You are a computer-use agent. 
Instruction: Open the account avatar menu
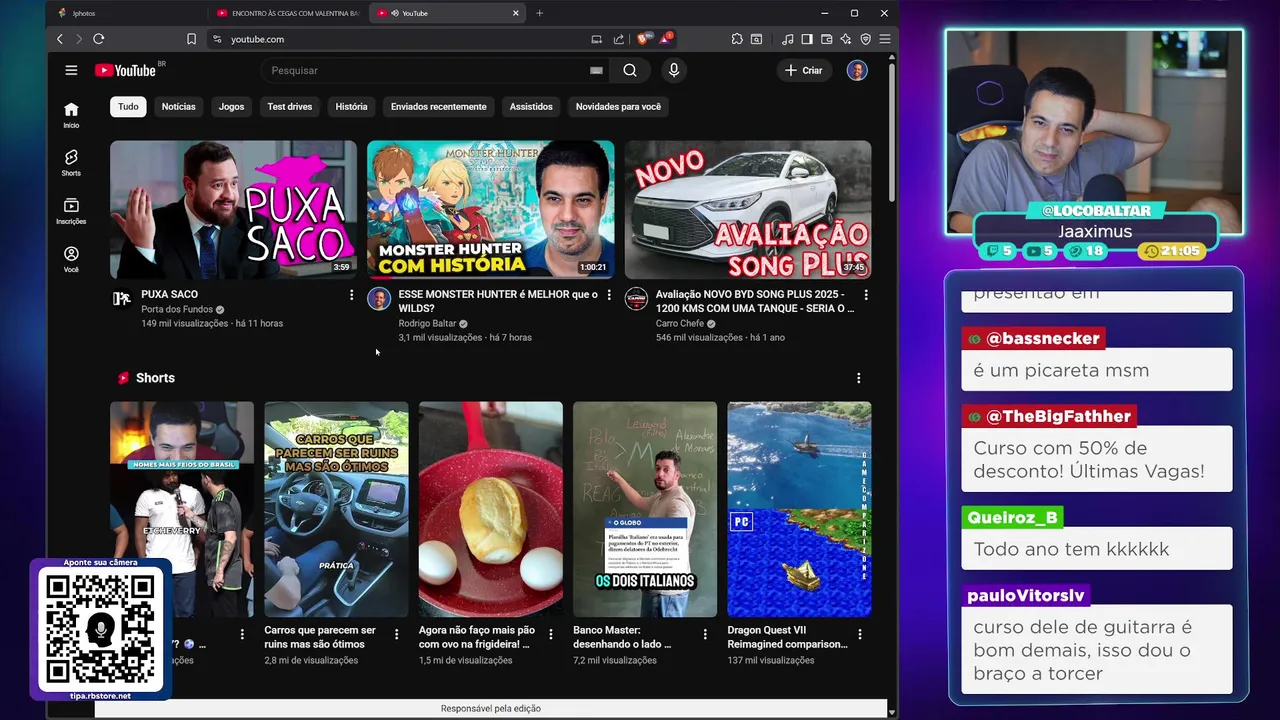tap(857, 70)
